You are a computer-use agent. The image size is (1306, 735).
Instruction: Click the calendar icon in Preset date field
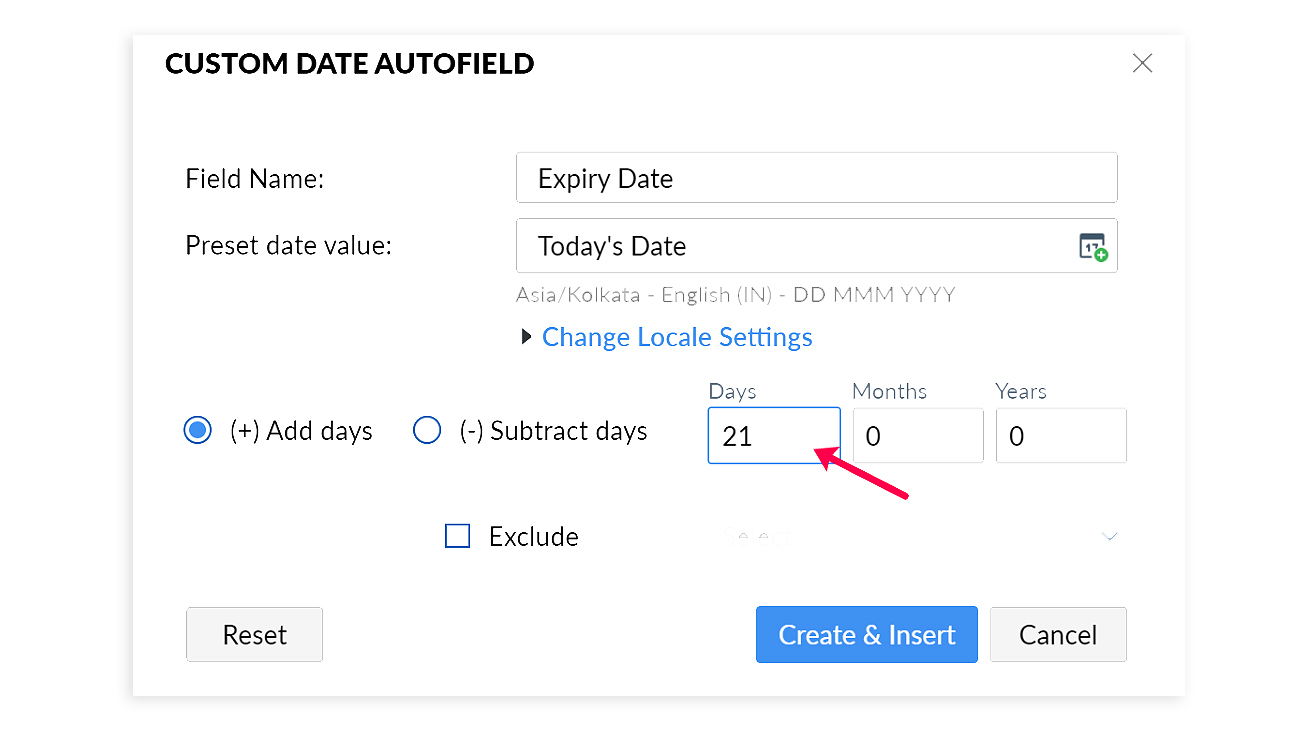(1092, 246)
